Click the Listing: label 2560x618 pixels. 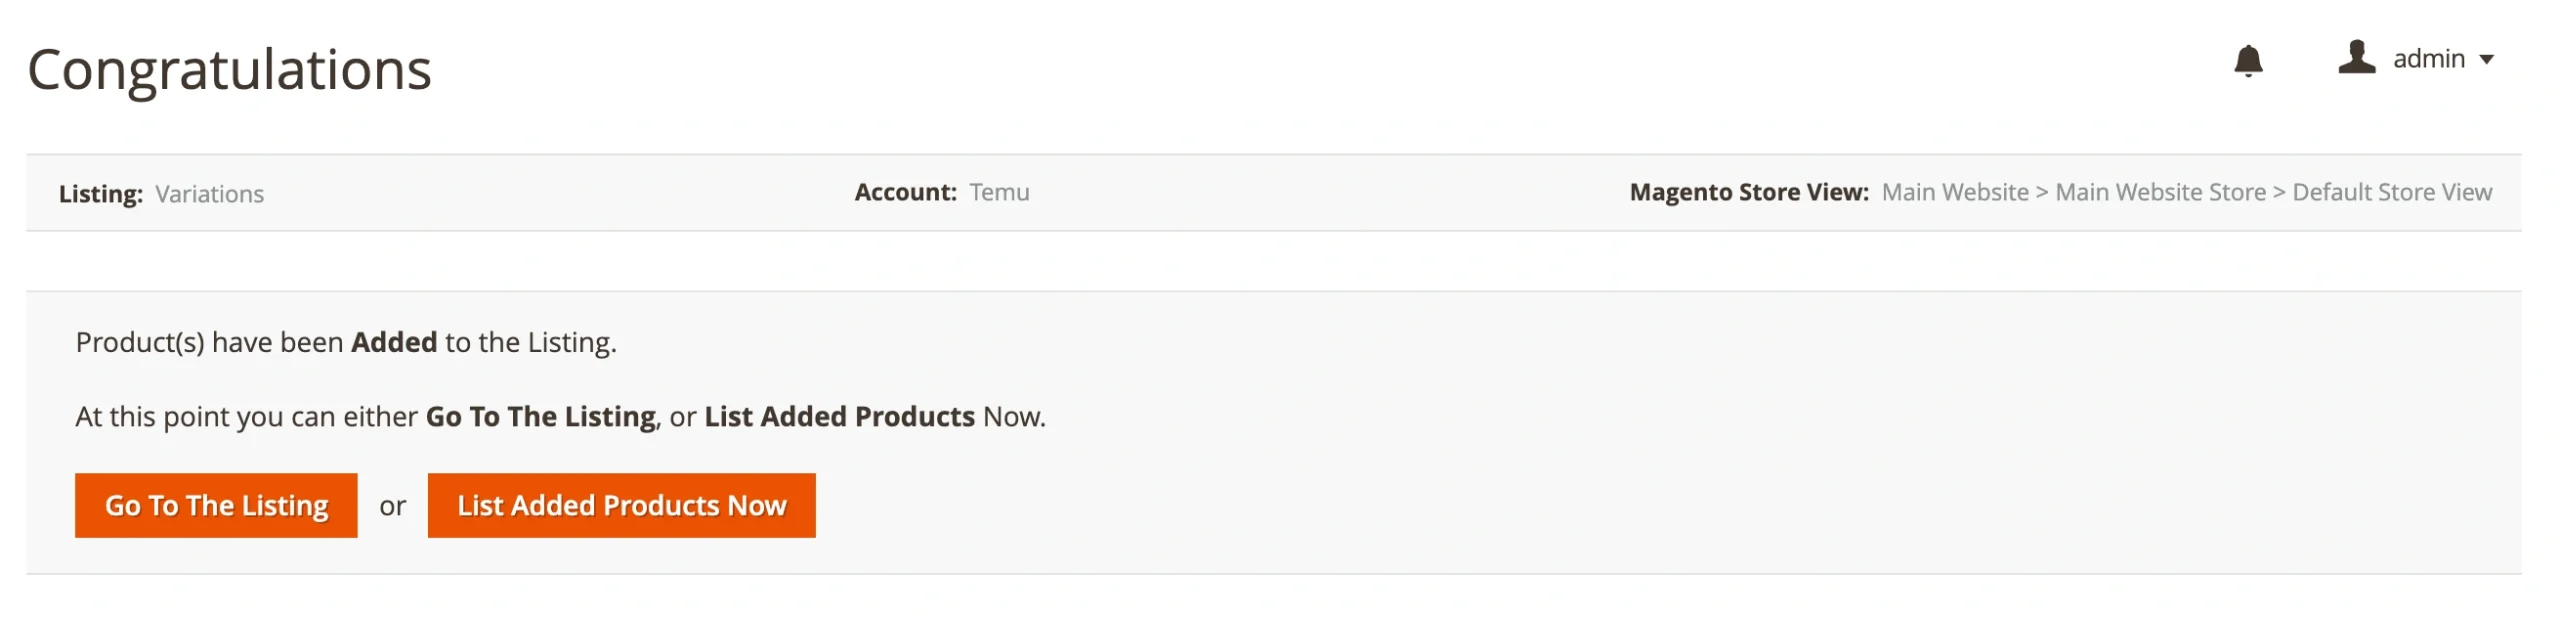tap(100, 194)
